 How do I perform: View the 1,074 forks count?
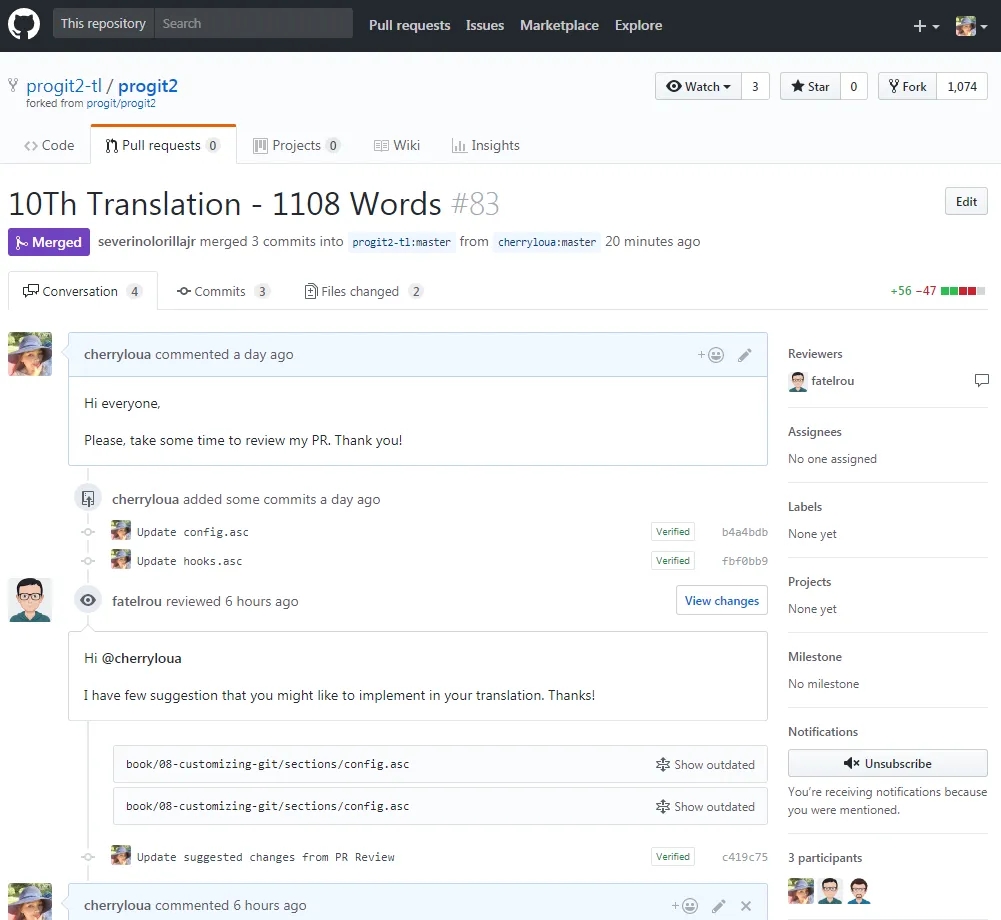[962, 86]
